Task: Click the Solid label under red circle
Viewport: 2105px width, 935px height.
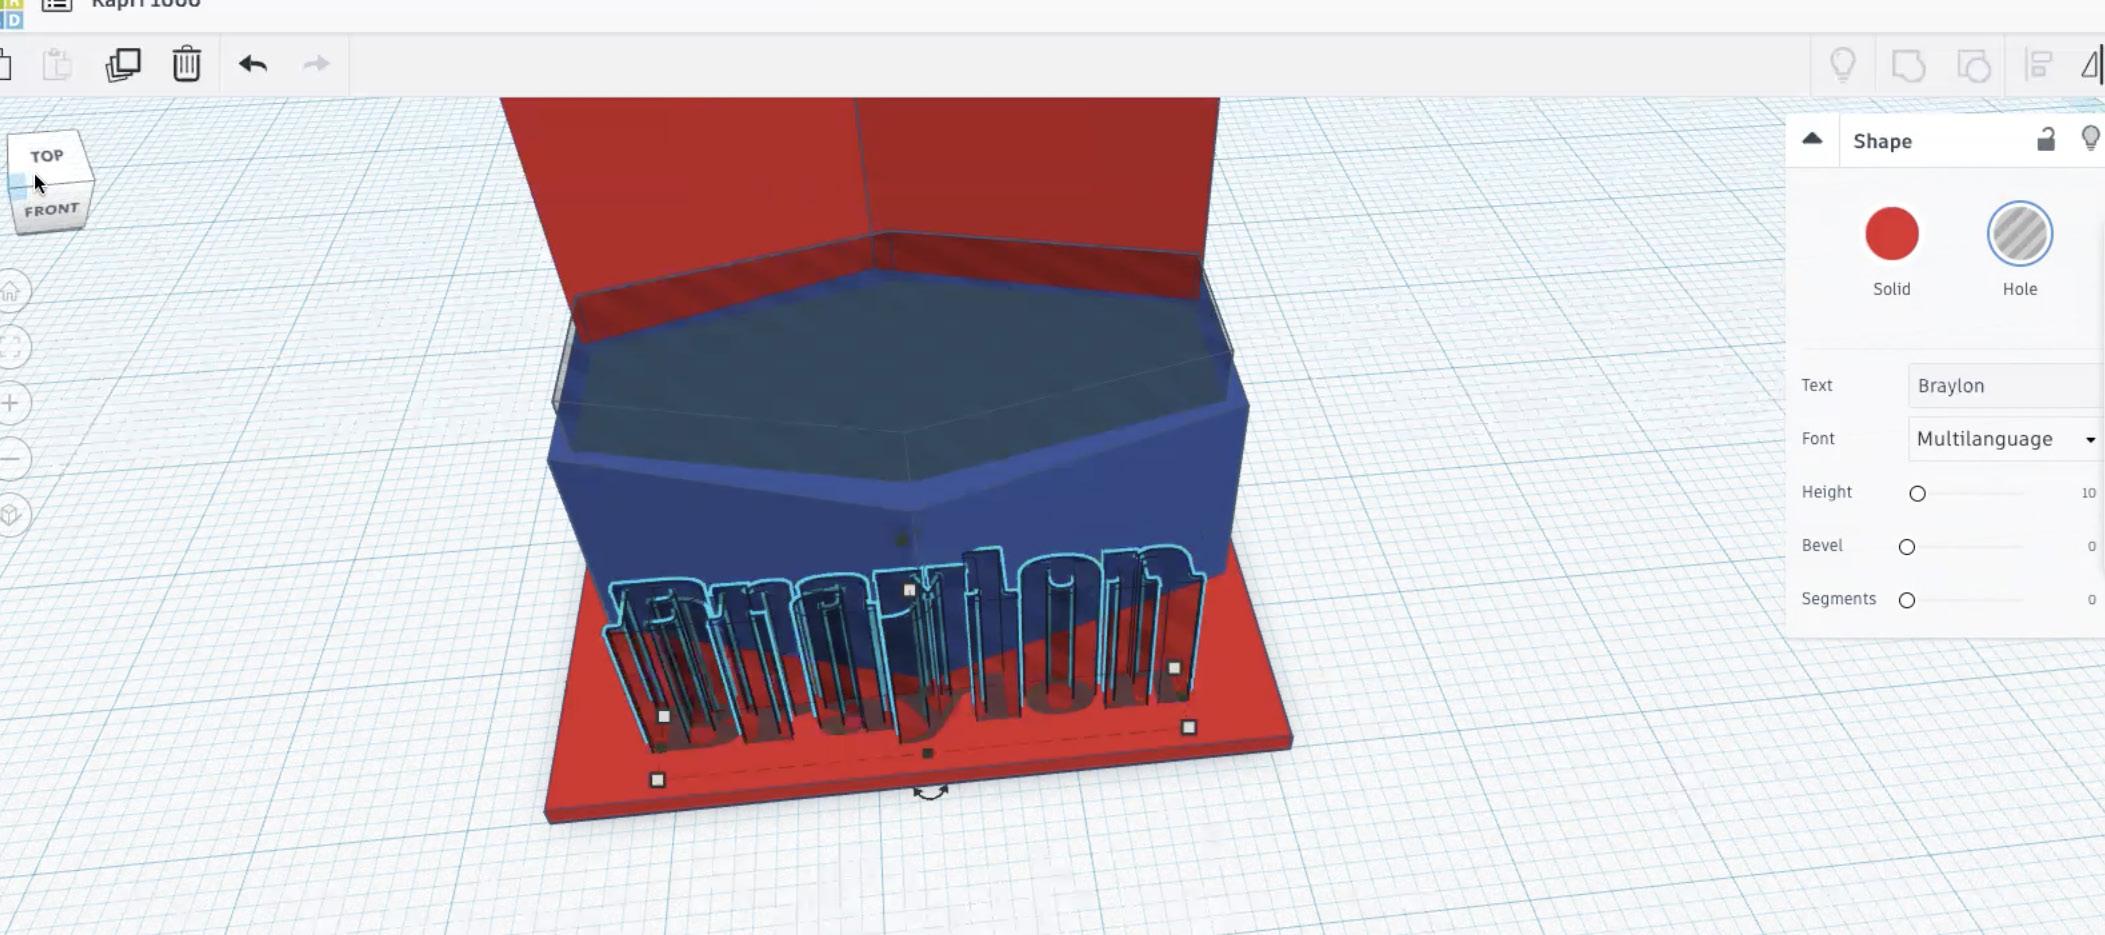Action: point(1892,289)
